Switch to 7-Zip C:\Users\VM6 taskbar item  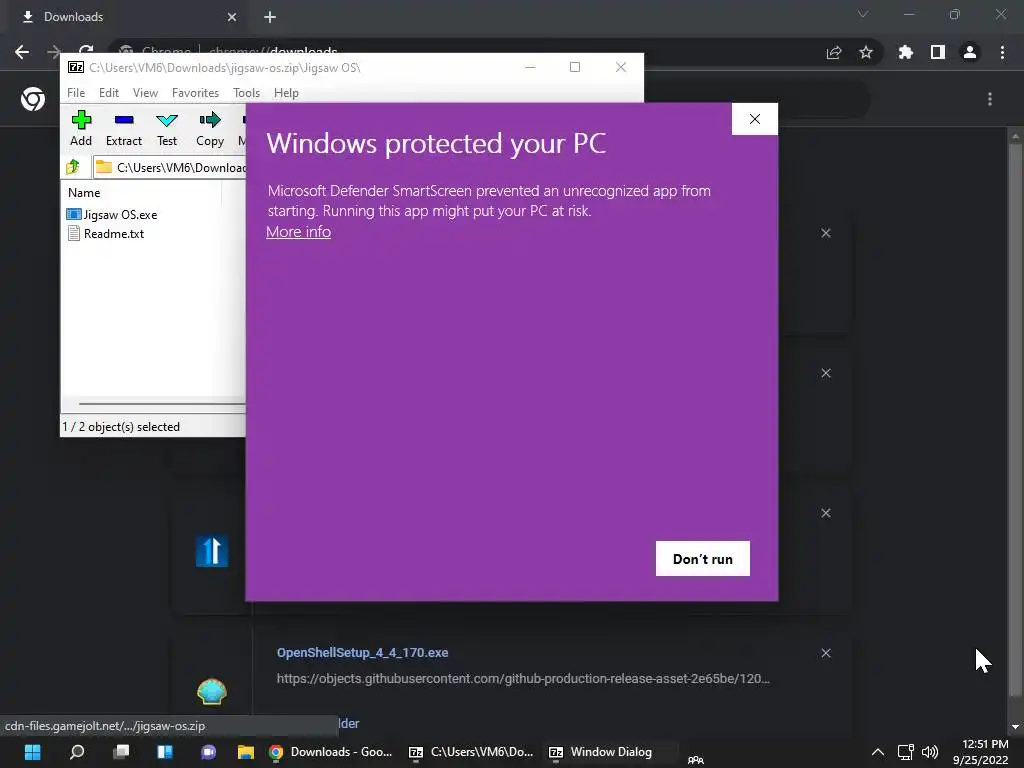(472, 752)
